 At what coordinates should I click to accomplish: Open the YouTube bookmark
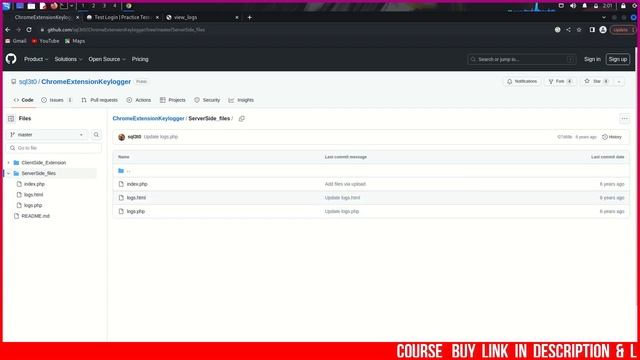(x=45, y=41)
